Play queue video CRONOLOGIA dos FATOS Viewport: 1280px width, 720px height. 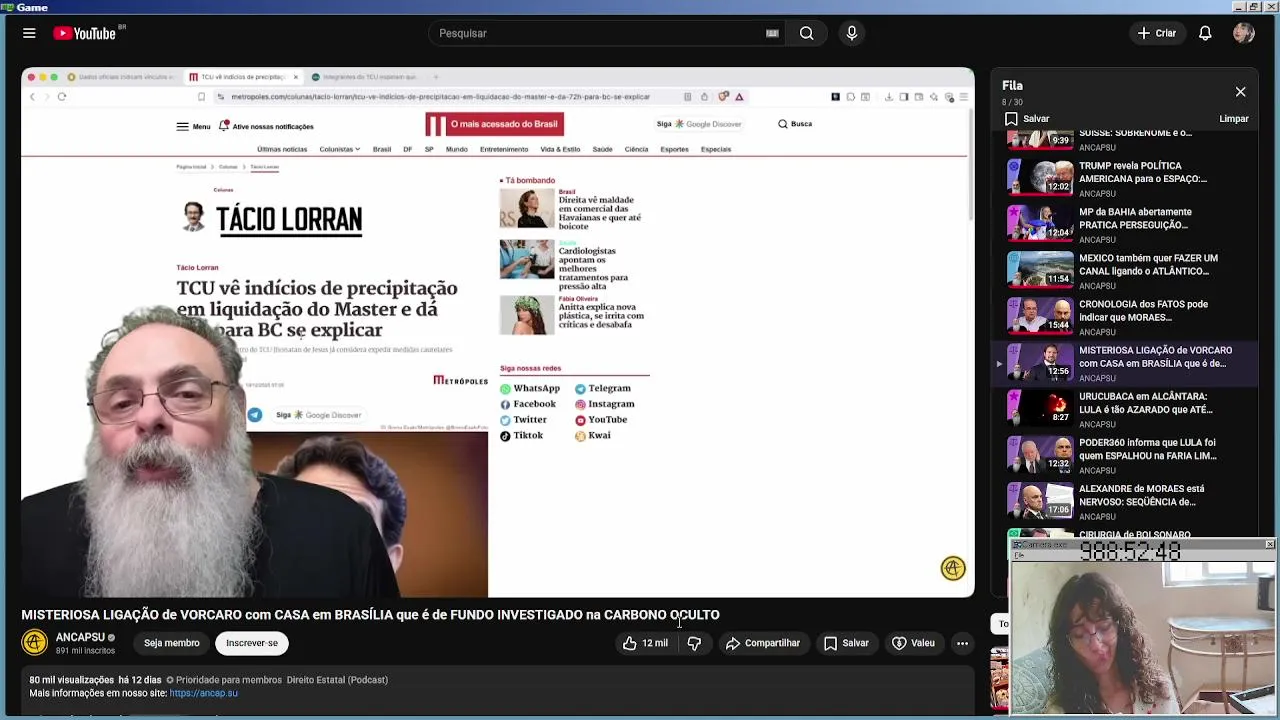[x=1143, y=310]
